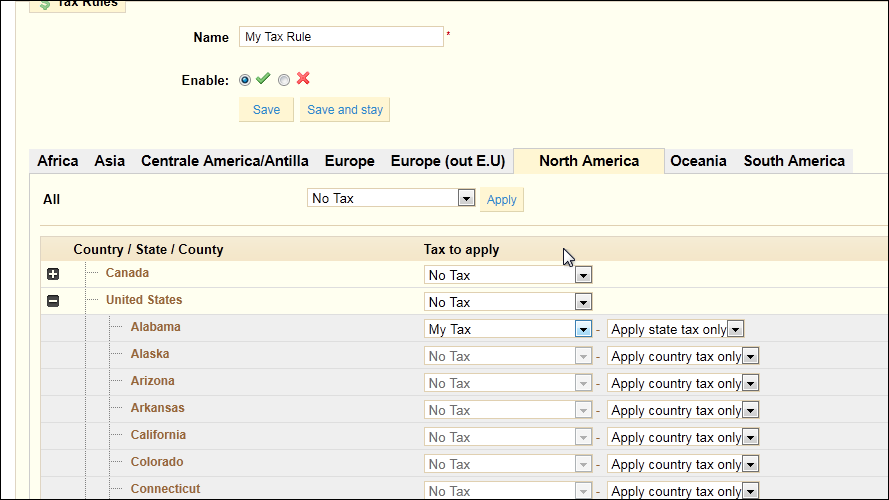The width and height of the screenshot is (889, 500).
Task: Switch to the South America tab
Action: 794,161
